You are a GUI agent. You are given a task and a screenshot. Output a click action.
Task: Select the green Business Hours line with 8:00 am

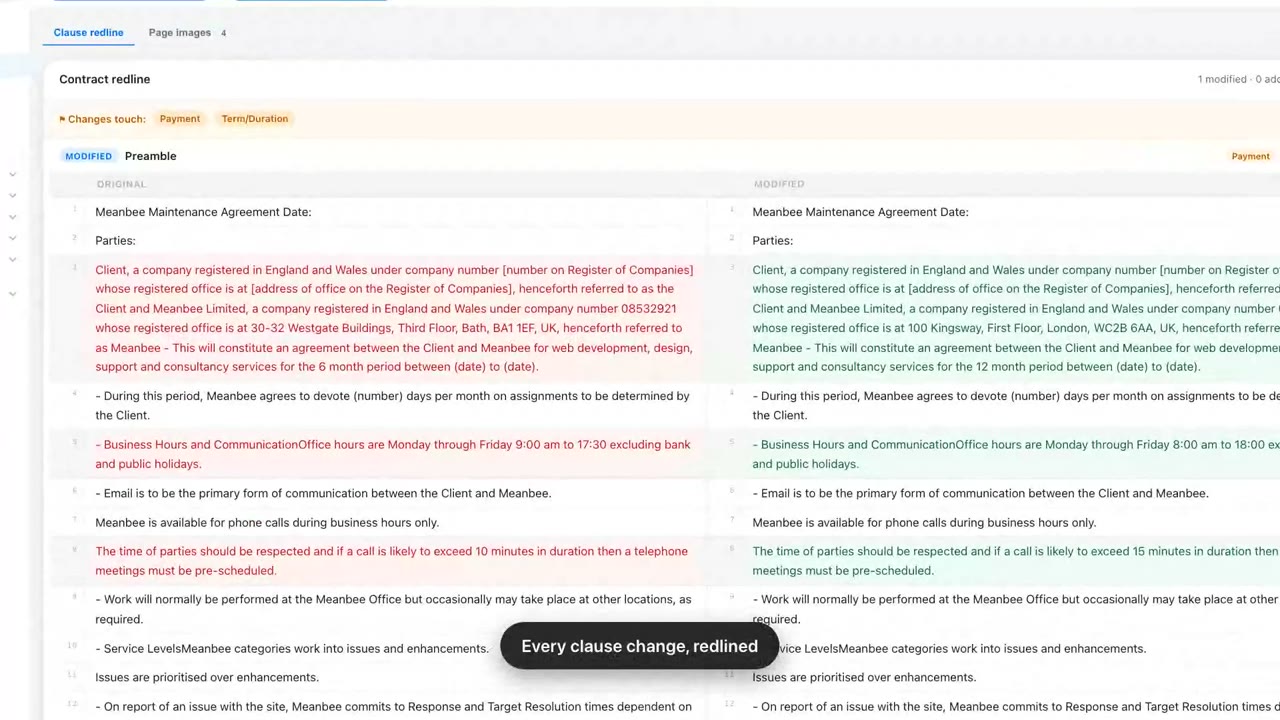tap(1016, 454)
